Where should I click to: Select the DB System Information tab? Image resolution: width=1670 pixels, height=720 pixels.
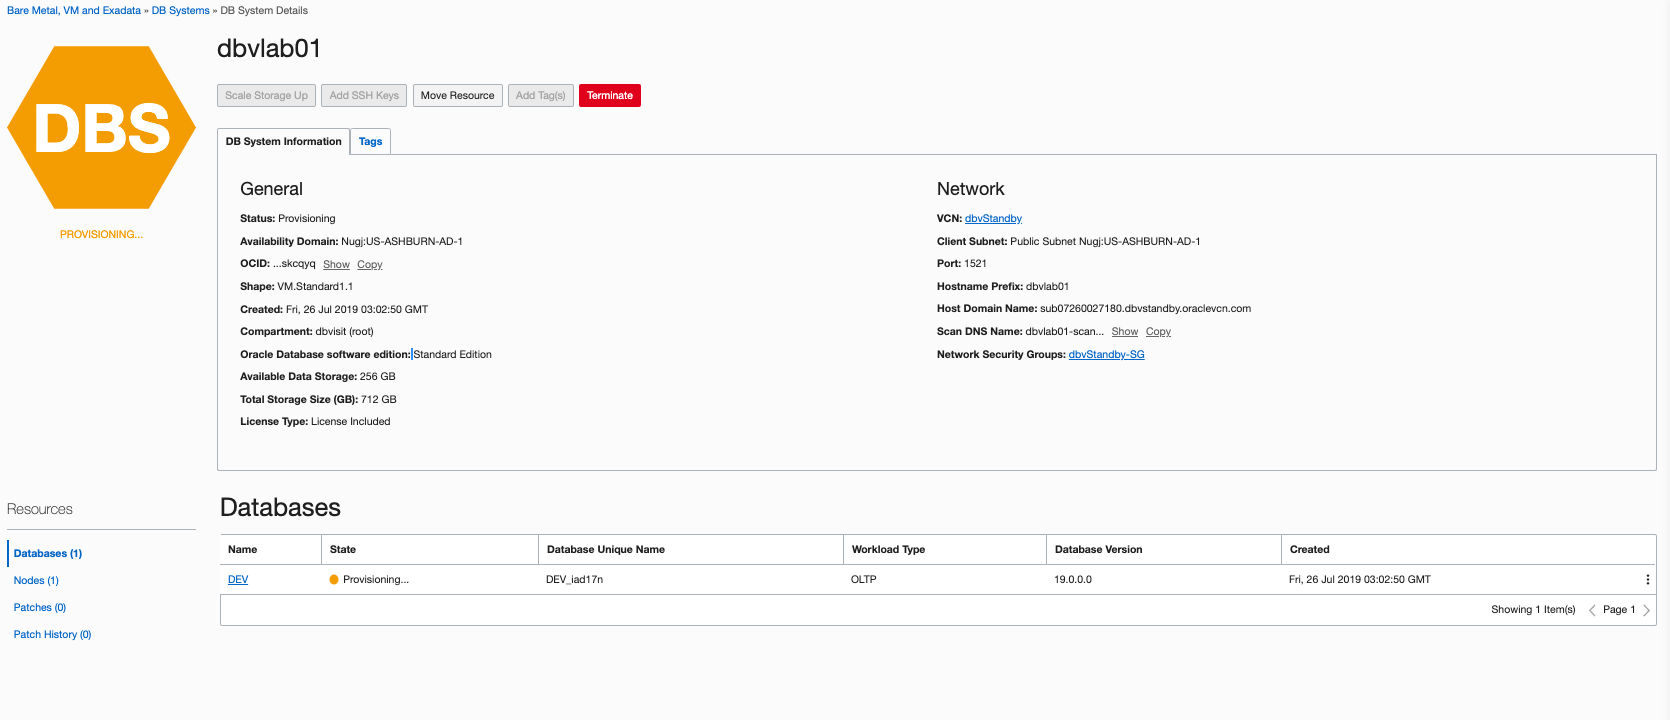(x=283, y=142)
